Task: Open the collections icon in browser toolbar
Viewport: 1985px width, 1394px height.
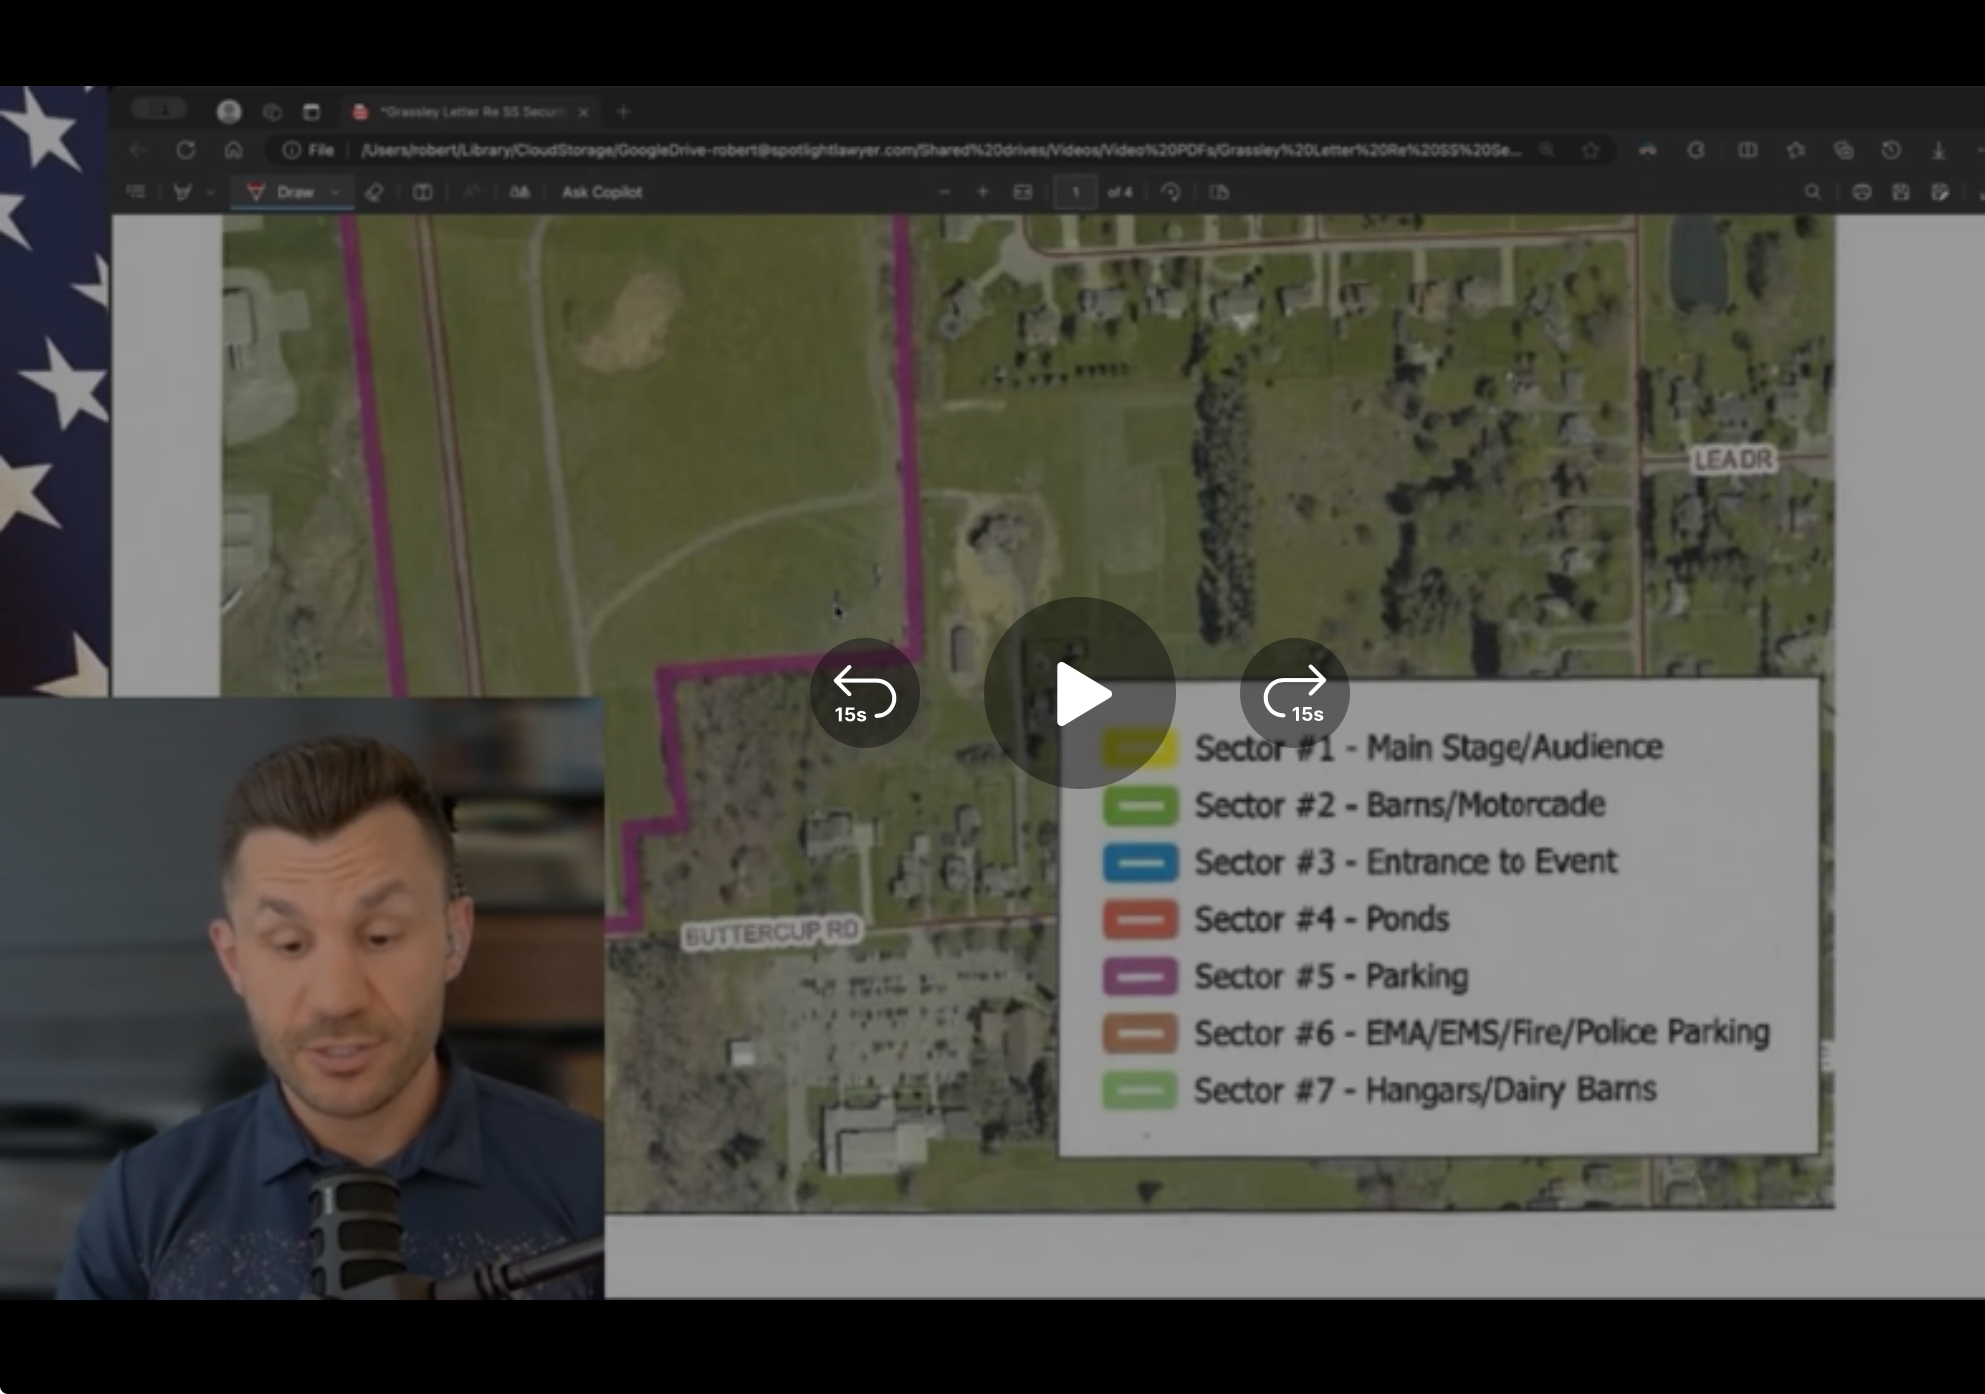Action: [1844, 150]
